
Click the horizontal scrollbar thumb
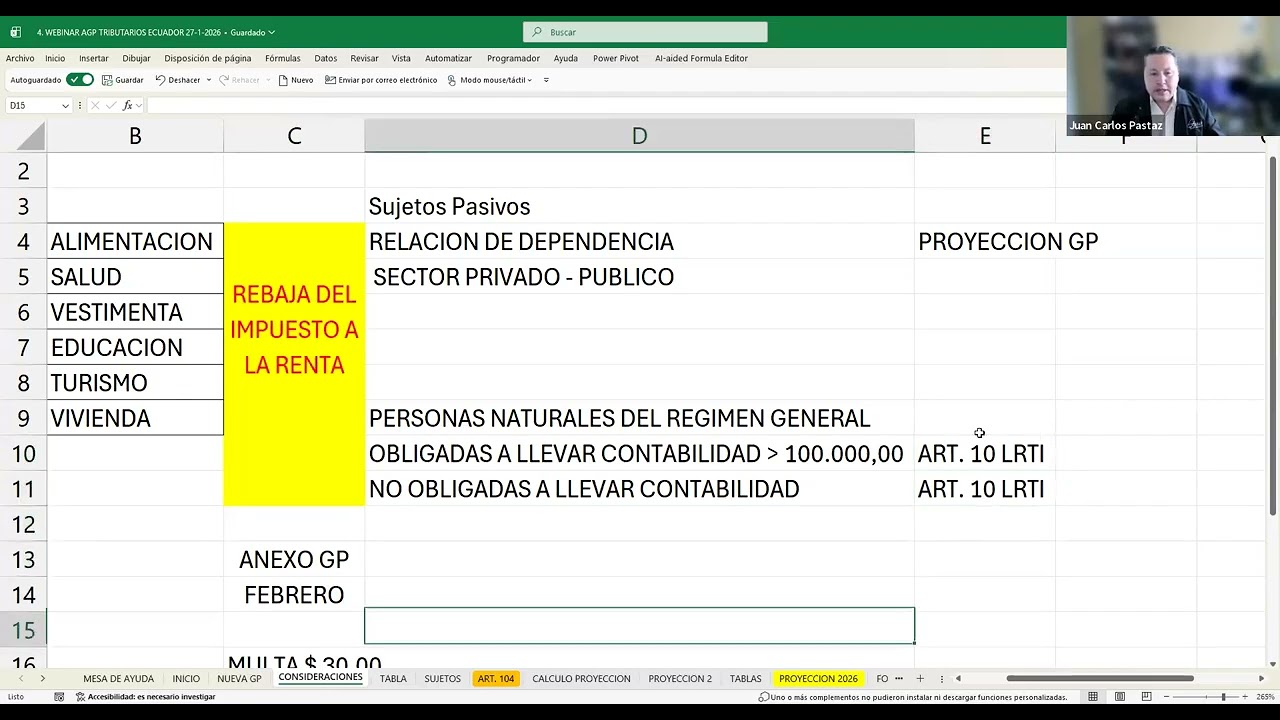1100,678
